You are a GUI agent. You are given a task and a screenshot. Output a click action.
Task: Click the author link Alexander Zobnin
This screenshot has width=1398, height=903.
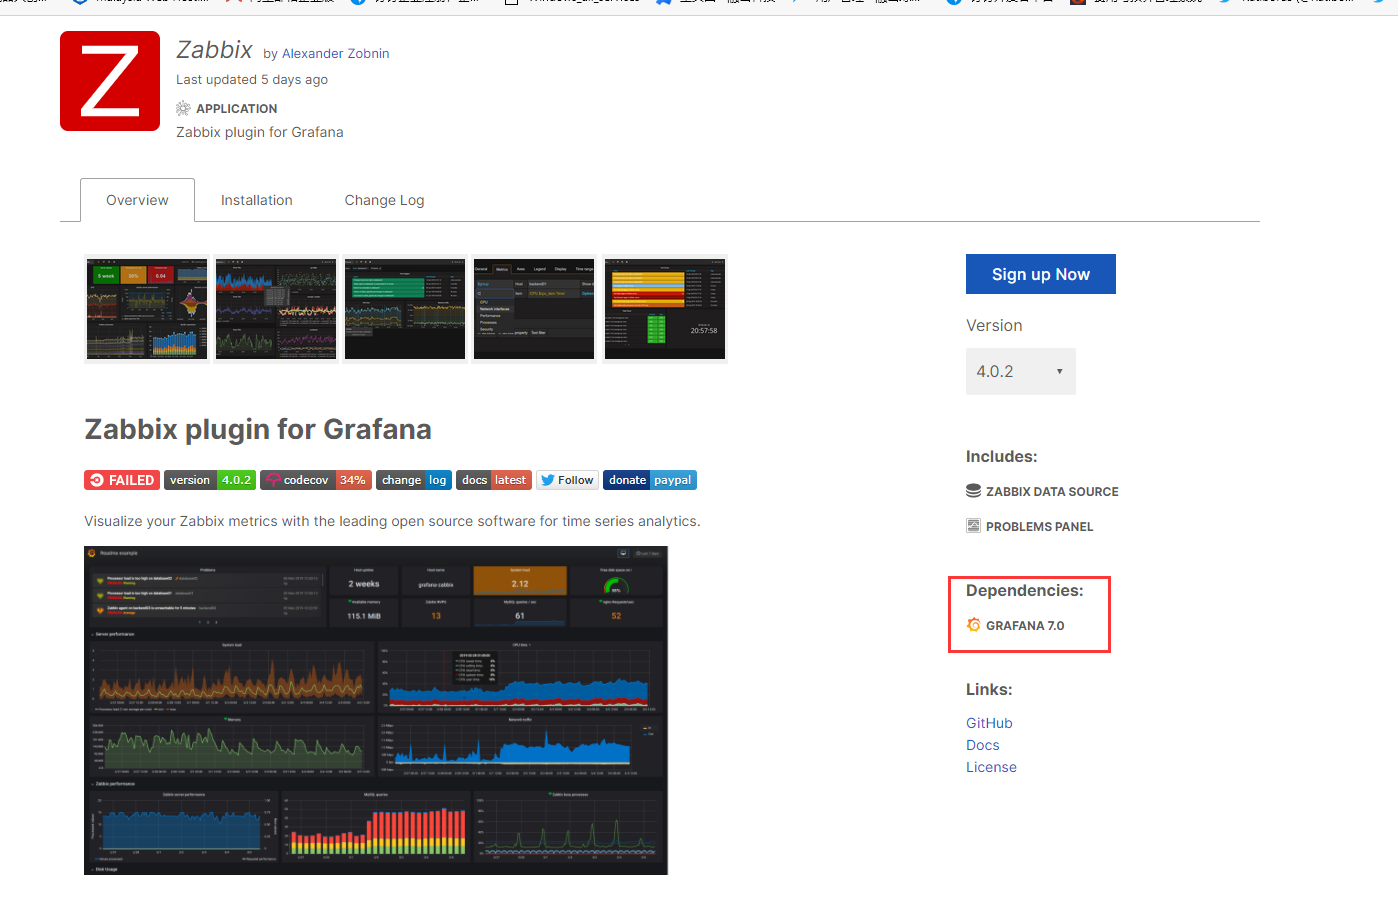pos(335,53)
